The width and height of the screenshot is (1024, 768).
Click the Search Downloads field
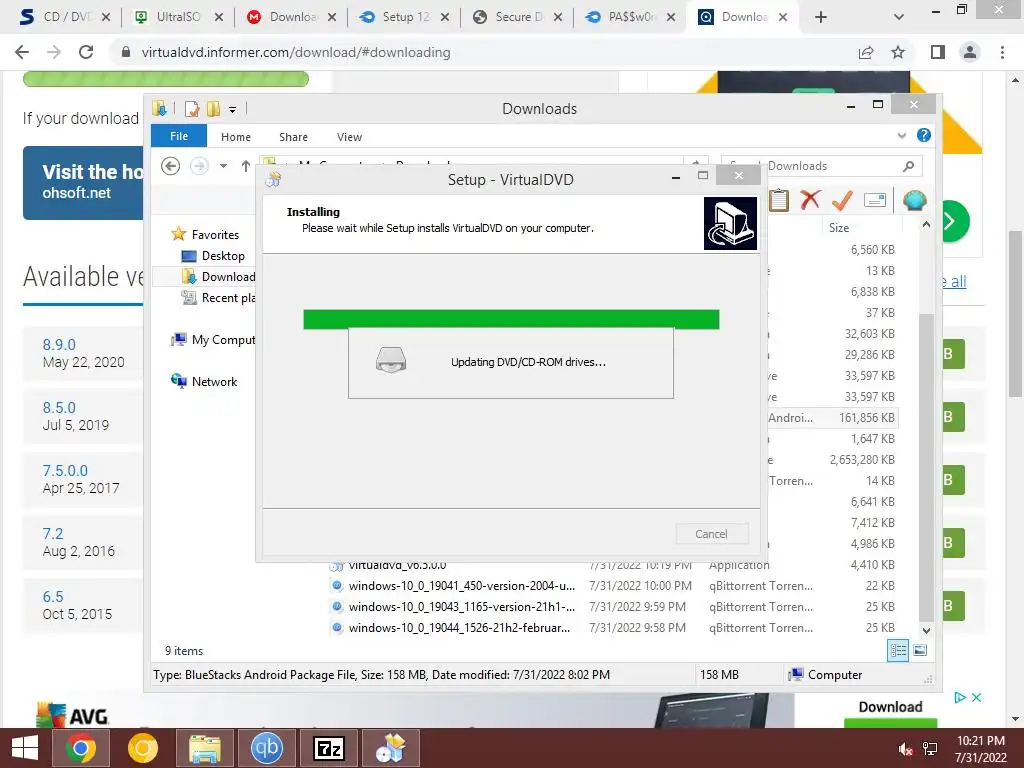[822, 166]
